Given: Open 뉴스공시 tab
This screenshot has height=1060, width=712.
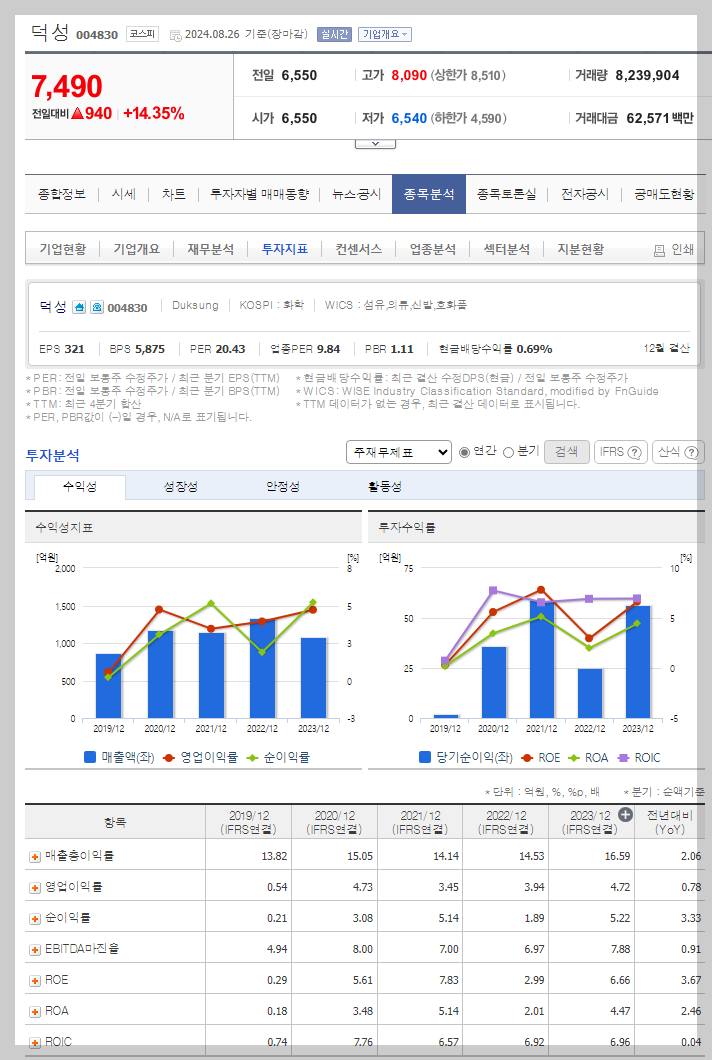Looking at the screenshot, I should [x=357, y=194].
